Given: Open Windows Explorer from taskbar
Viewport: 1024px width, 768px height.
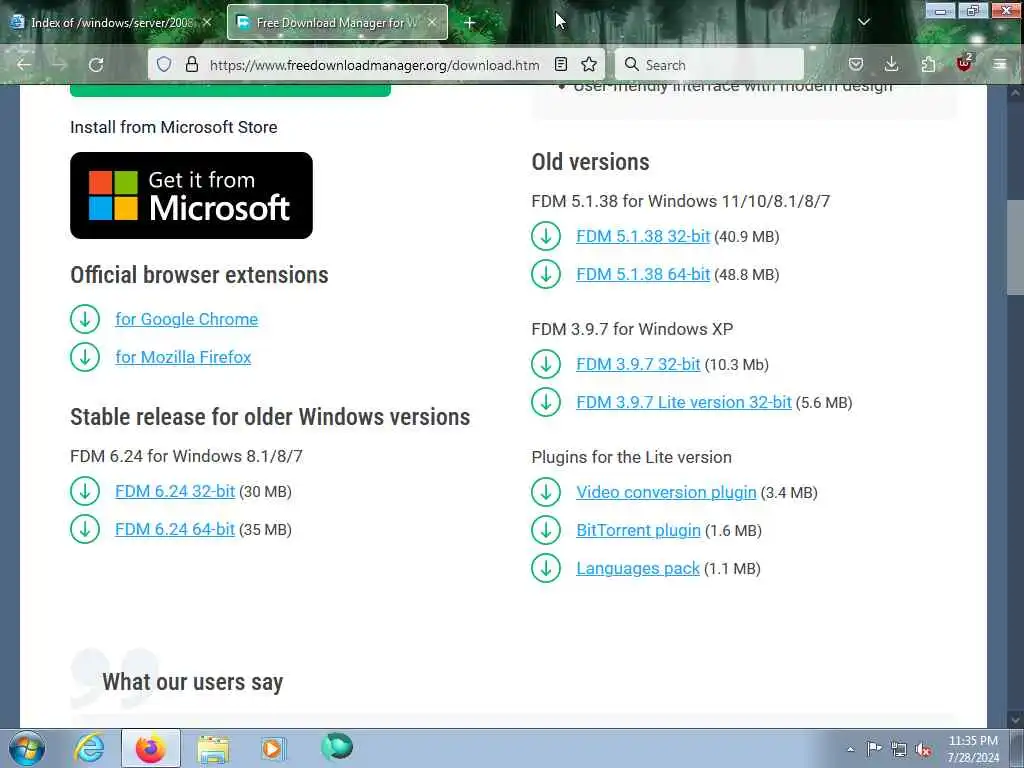Looking at the screenshot, I should [x=213, y=748].
